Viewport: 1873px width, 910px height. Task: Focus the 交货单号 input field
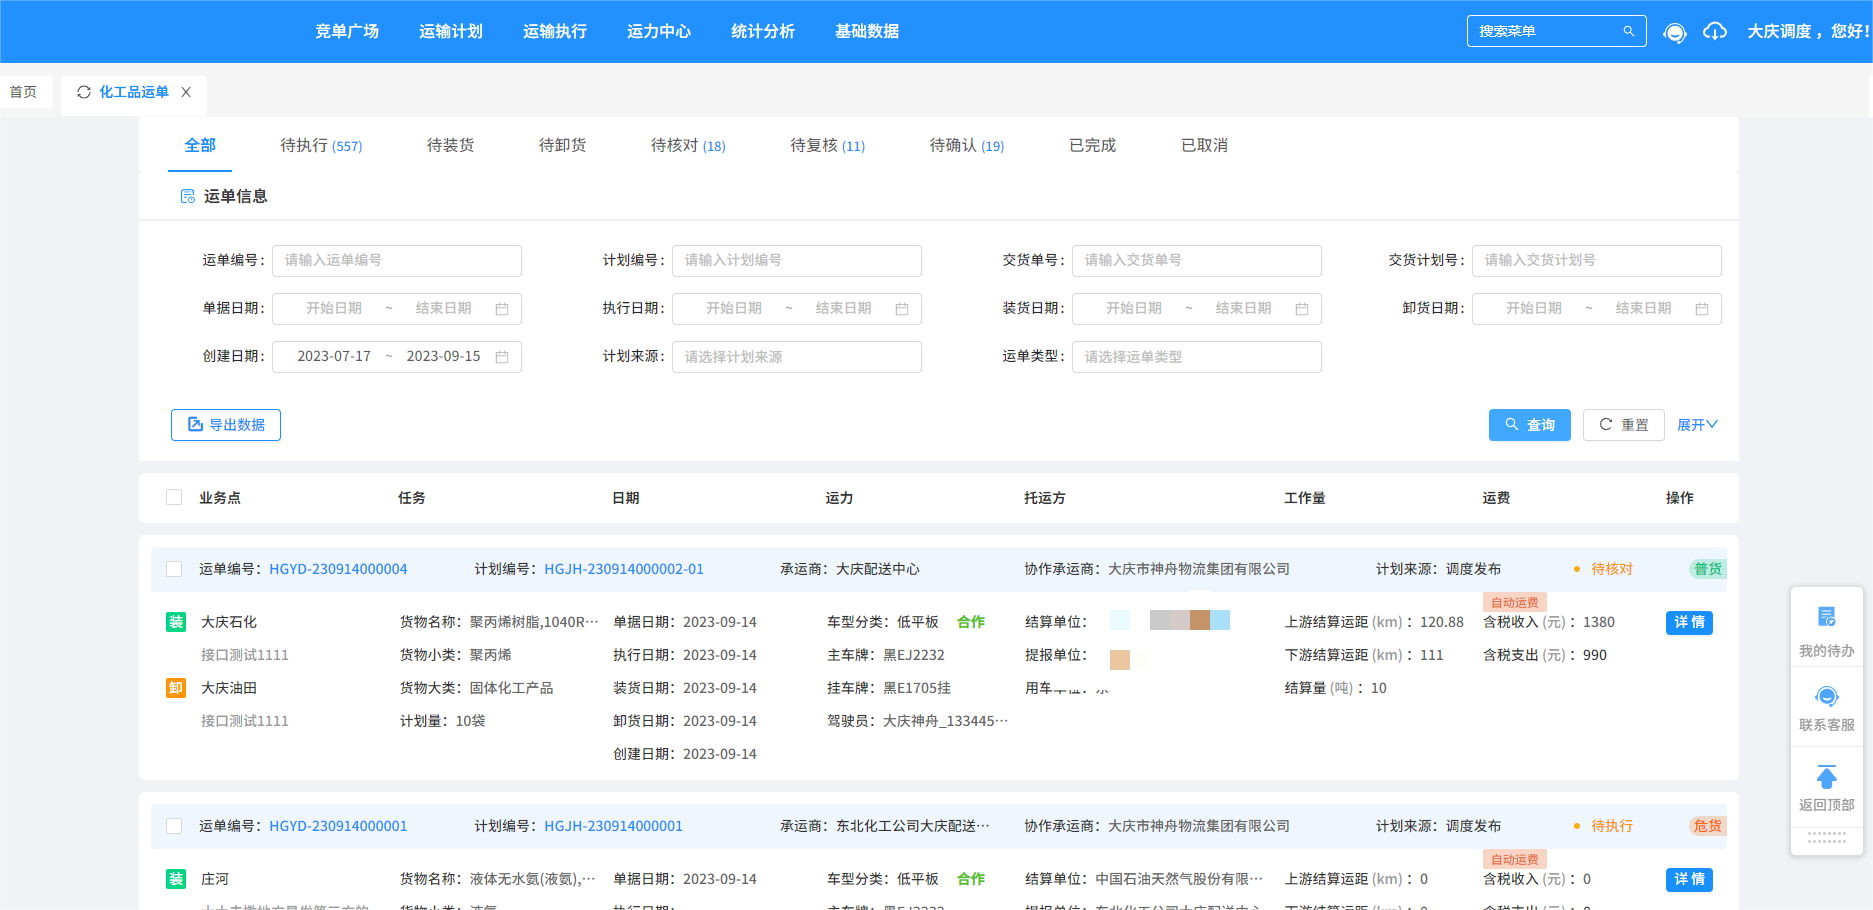tap(1197, 261)
